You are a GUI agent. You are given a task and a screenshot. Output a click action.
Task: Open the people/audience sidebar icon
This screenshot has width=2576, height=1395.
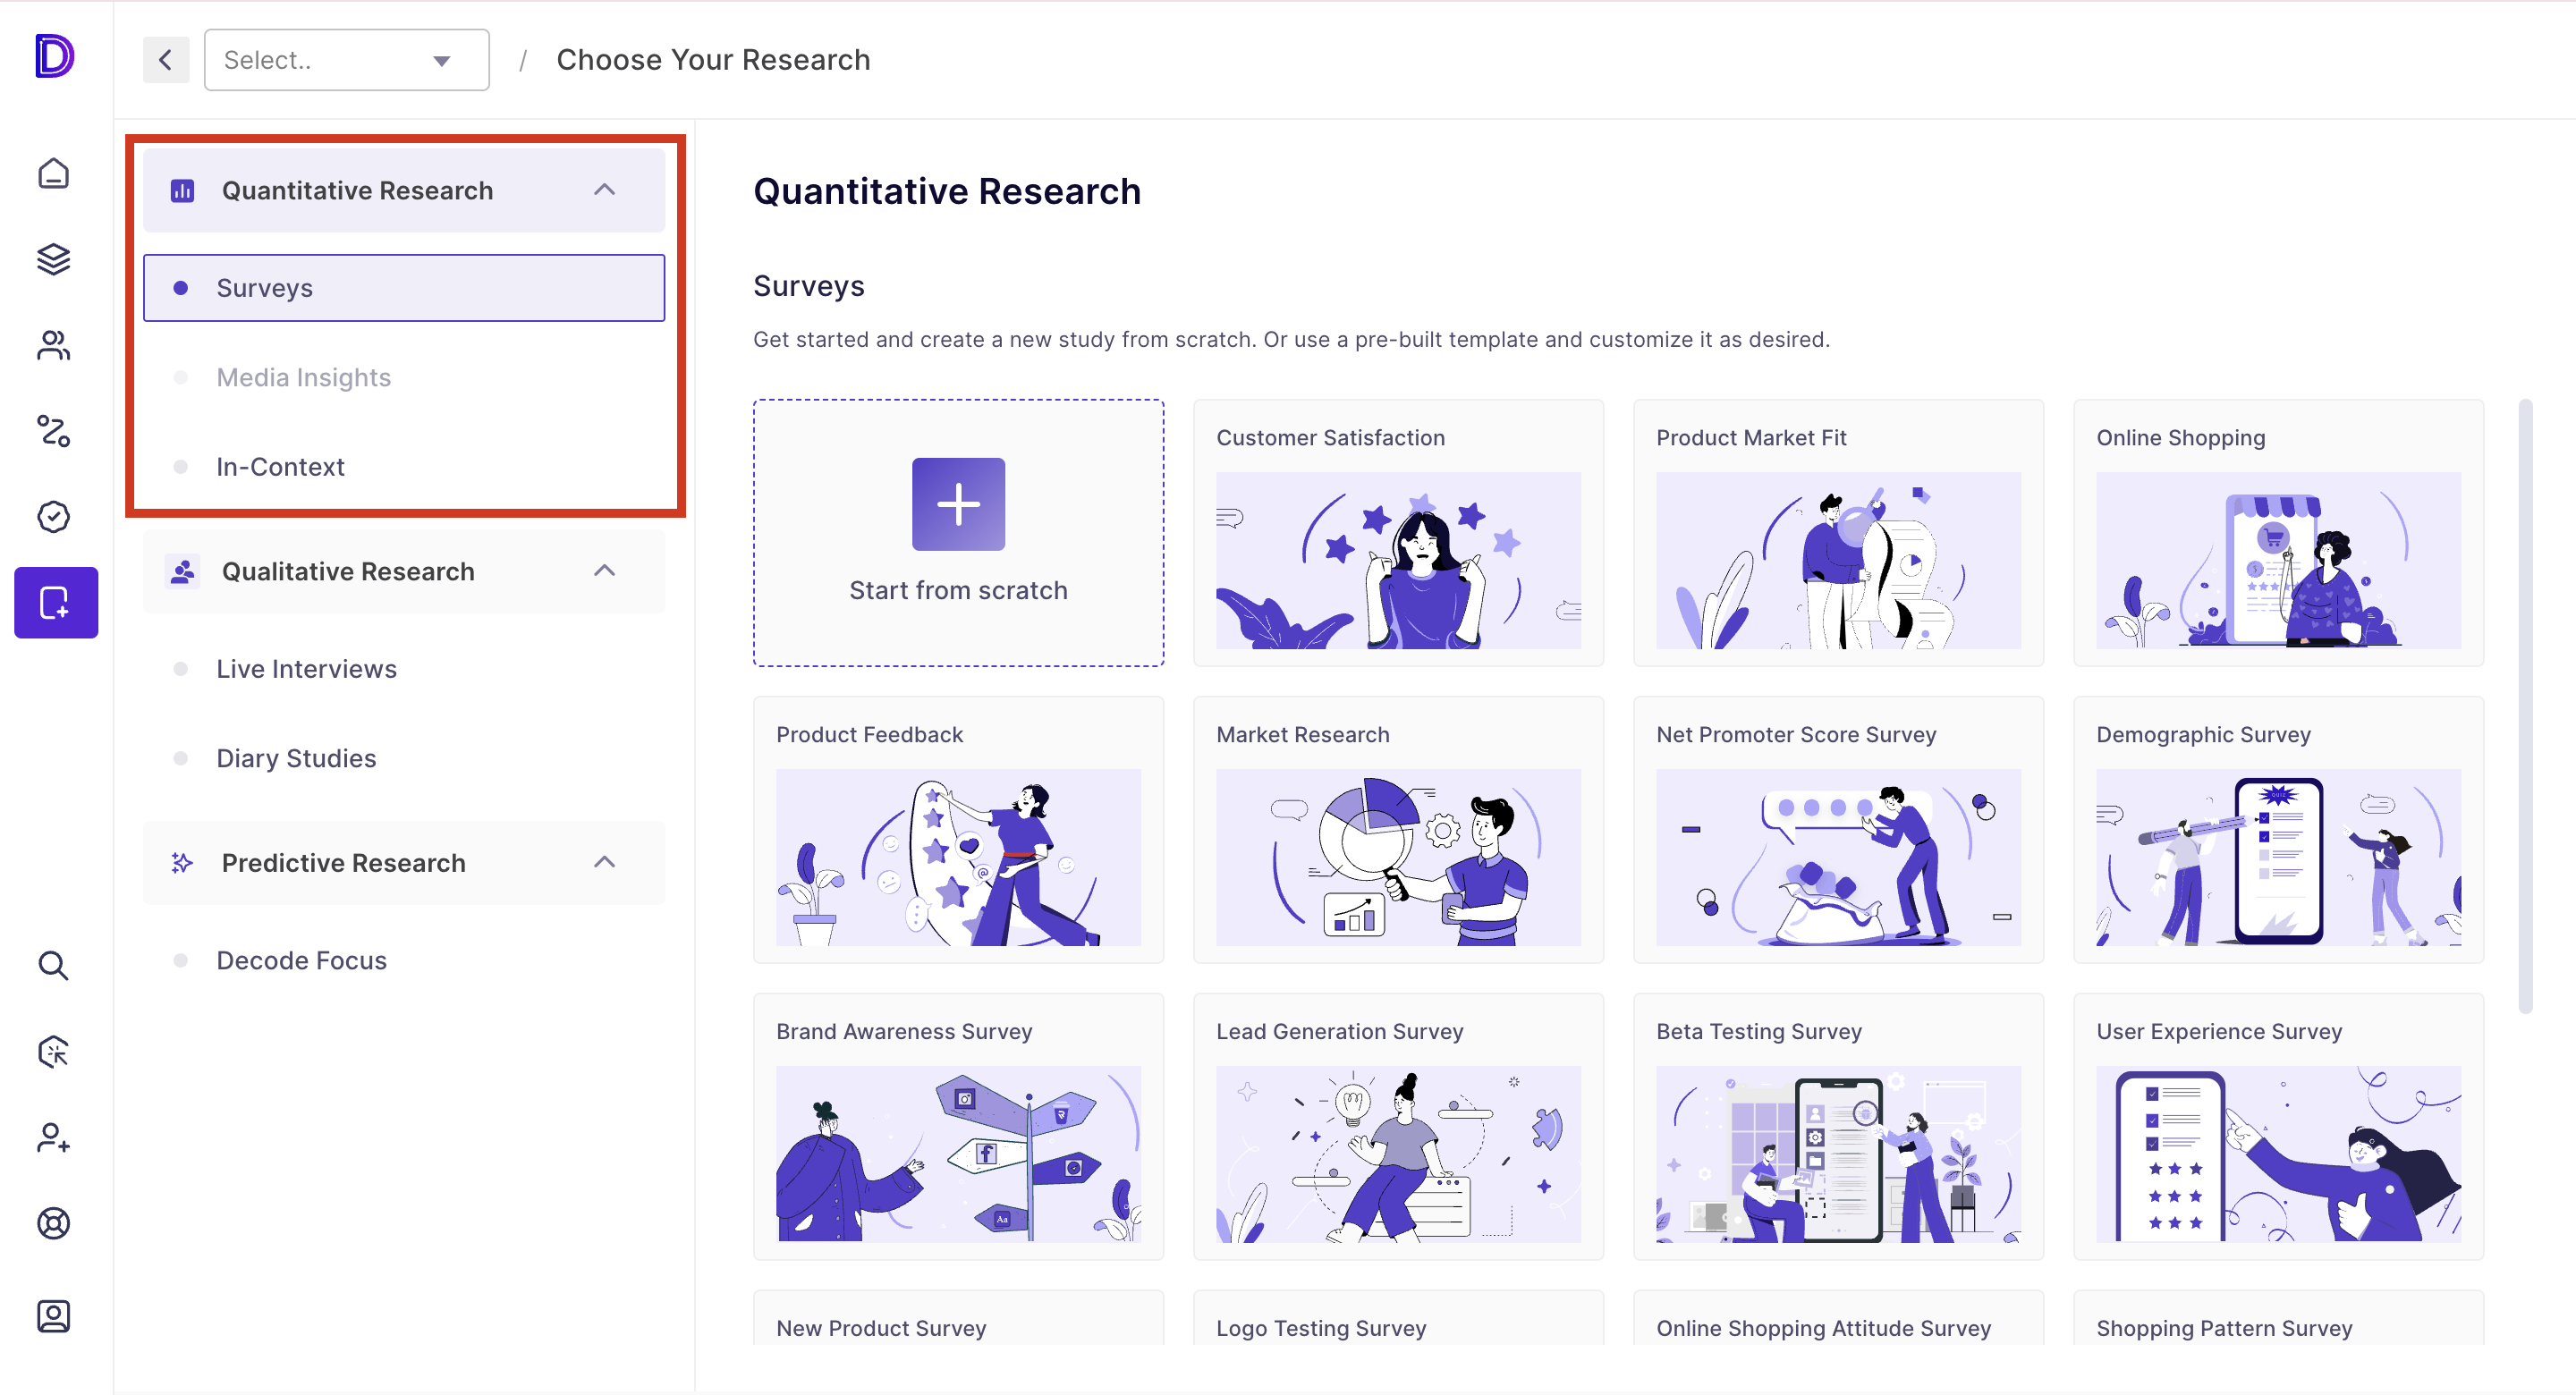pyautogui.click(x=53, y=345)
